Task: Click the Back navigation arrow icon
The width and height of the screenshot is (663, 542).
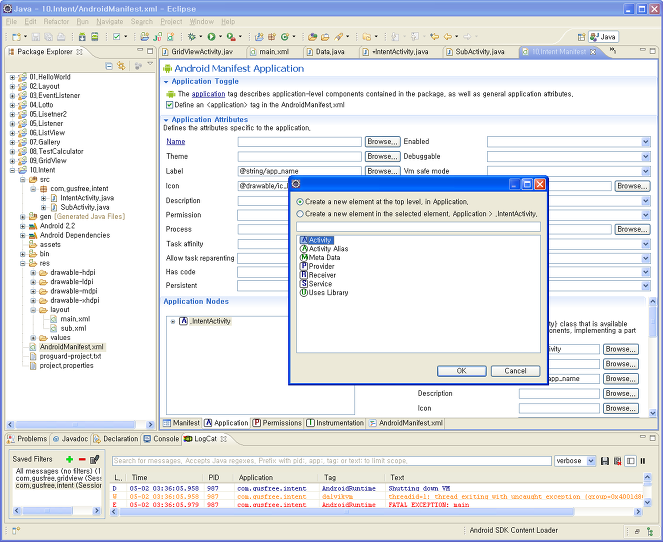Action: tap(448, 37)
